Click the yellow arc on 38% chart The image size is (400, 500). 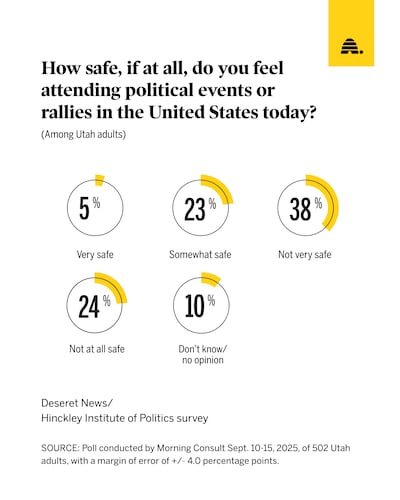[x=327, y=200]
